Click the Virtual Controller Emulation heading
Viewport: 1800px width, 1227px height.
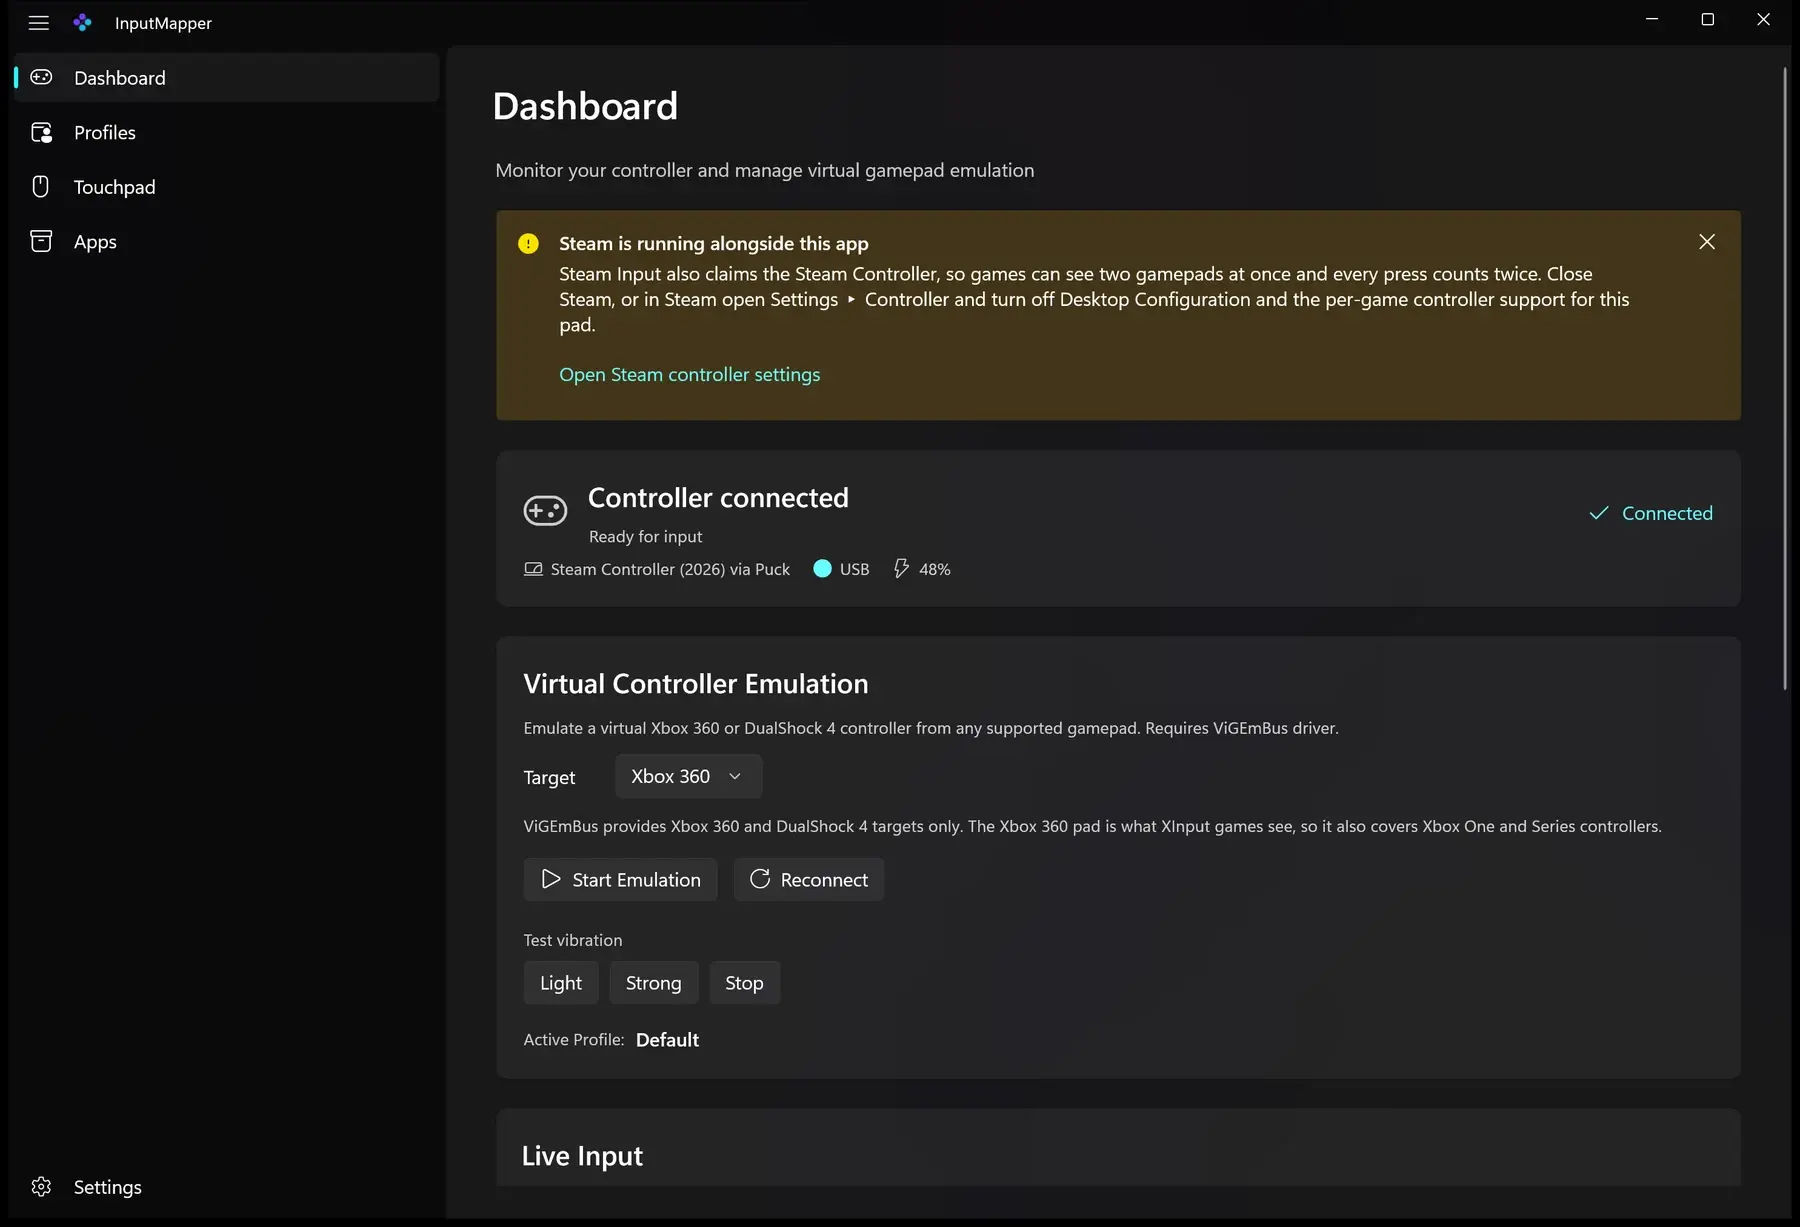pyautogui.click(x=696, y=683)
